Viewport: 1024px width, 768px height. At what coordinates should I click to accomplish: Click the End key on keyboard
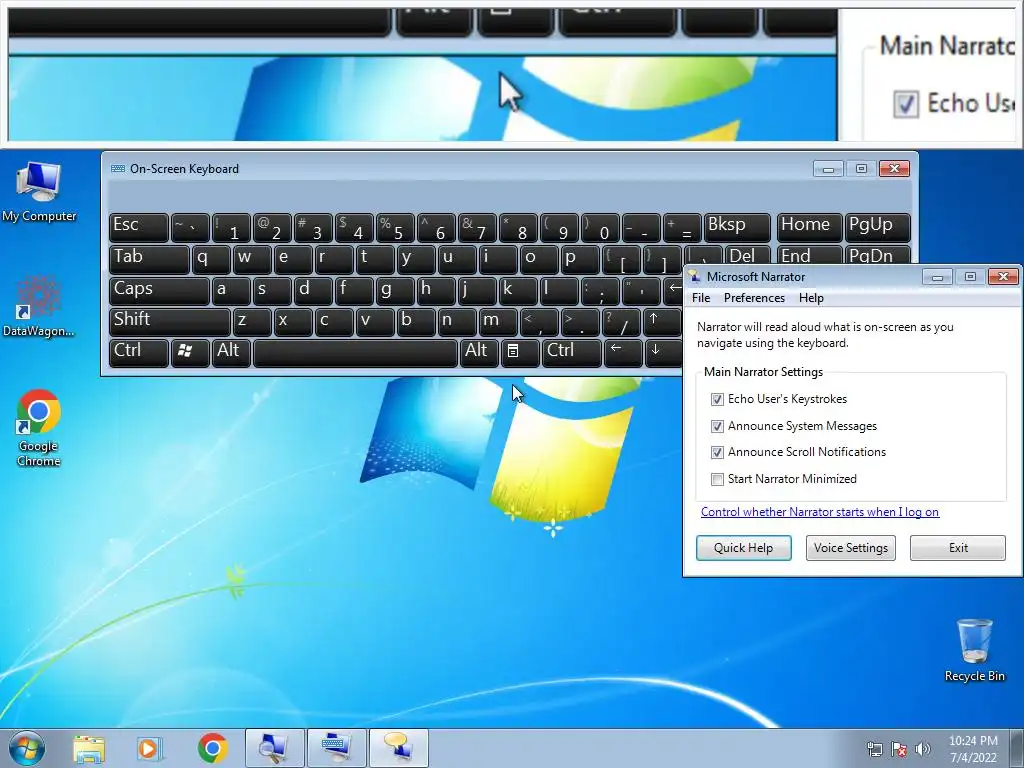pyautogui.click(x=808, y=255)
